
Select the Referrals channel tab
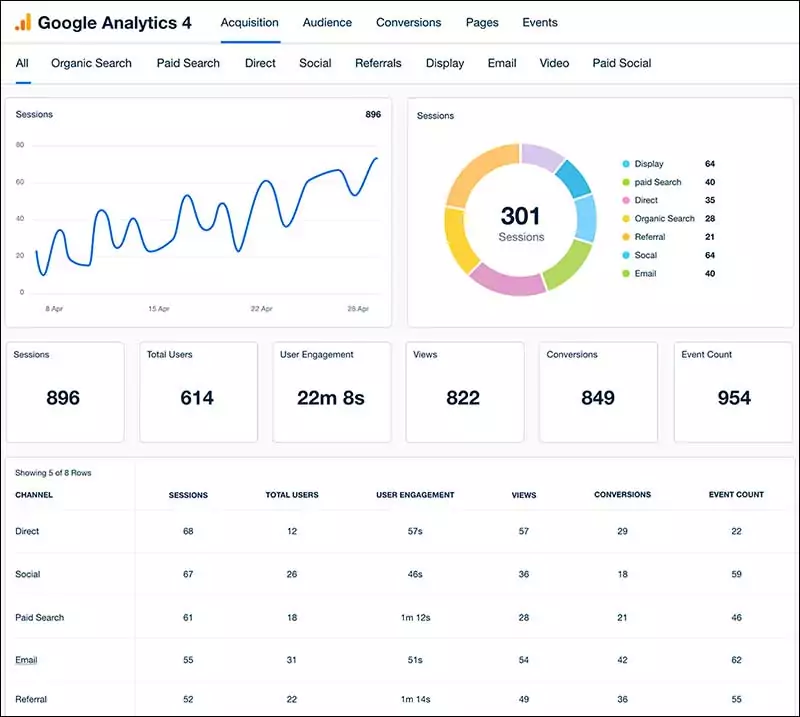(378, 63)
